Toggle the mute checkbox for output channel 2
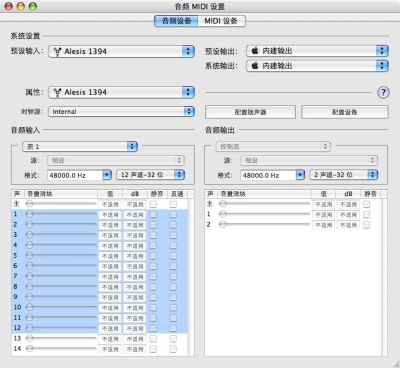Screen dimensions: 400x368 pos(366,225)
